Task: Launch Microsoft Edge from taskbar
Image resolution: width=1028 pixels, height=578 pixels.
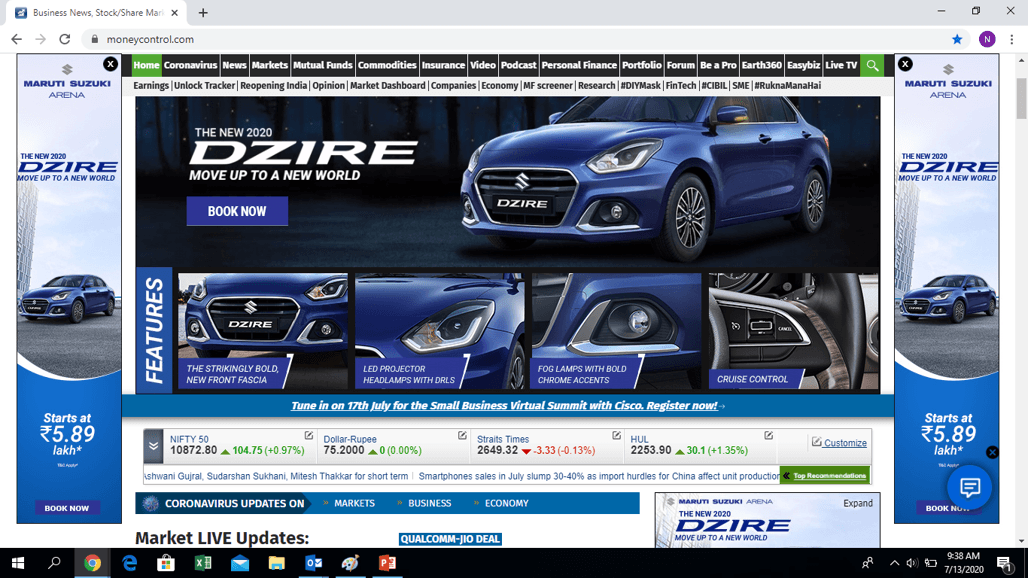Action: coord(129,563)
